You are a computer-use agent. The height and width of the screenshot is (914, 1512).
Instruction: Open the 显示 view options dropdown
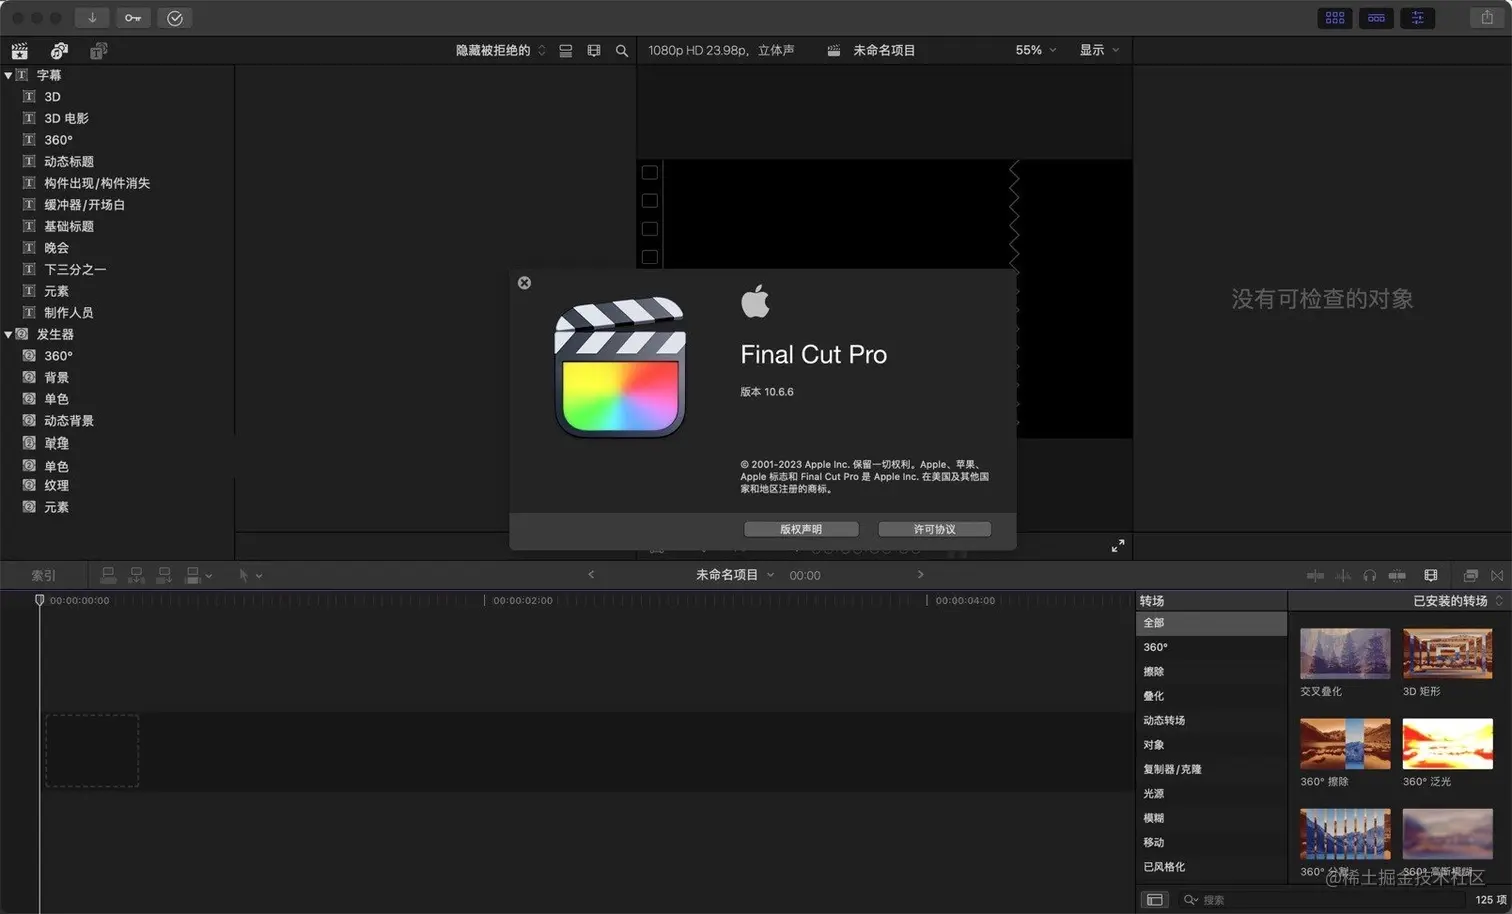click(1099, 50)
